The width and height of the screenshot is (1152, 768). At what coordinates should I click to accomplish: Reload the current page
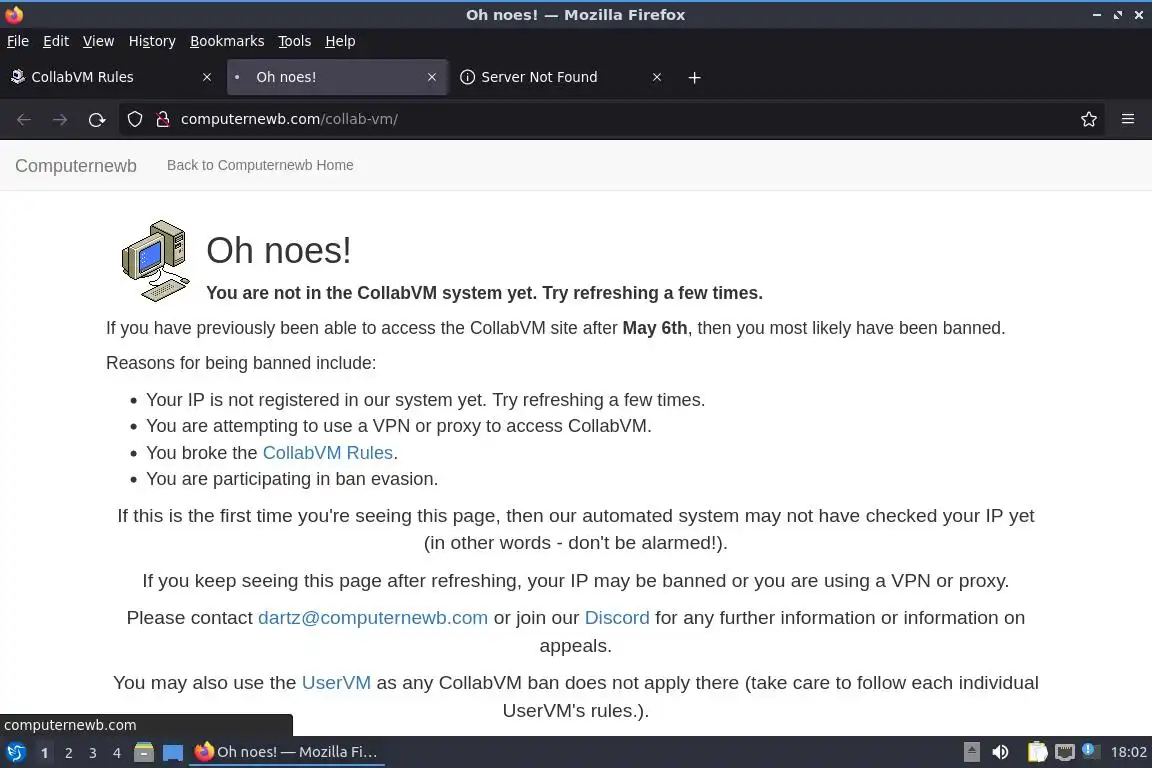pyautogui.click(x=97, y=120)
